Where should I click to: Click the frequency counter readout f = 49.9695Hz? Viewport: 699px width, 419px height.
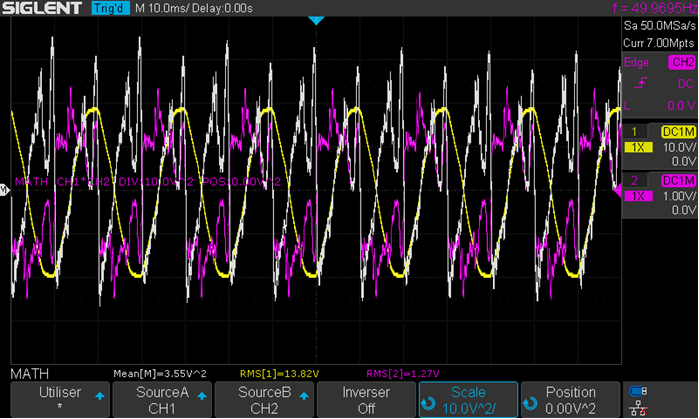(655, 8)
